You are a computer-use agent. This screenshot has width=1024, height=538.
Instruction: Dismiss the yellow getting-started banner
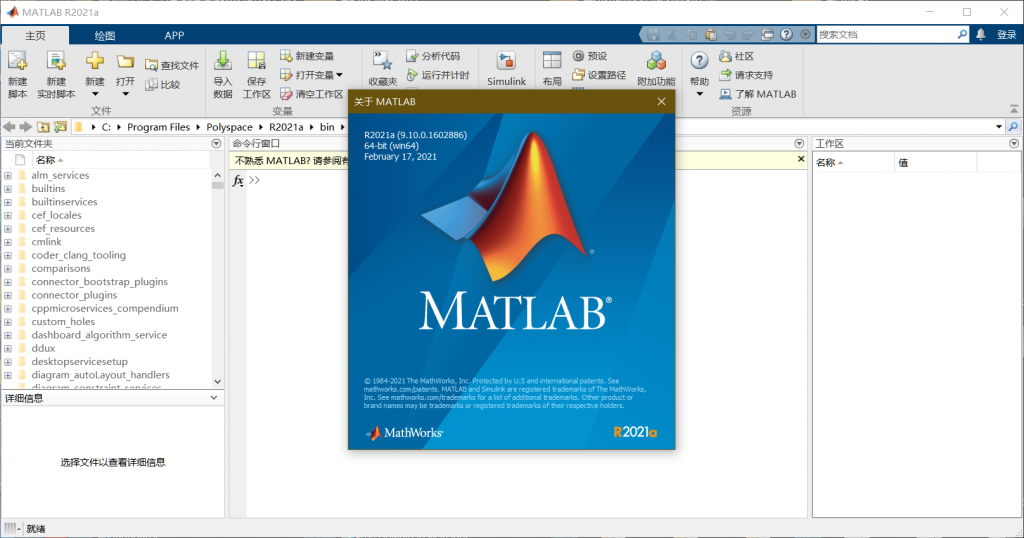[801, 159]
